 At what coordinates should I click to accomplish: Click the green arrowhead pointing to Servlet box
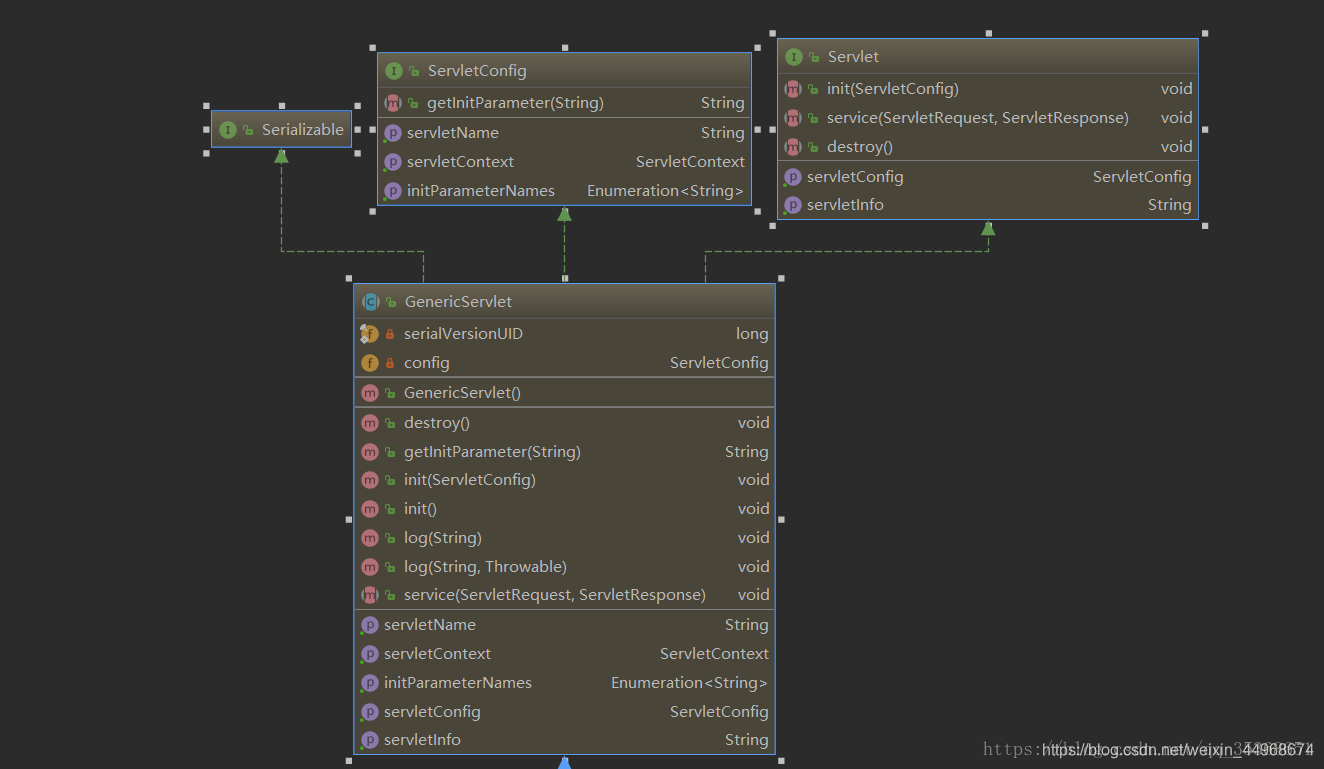point(988,228)
